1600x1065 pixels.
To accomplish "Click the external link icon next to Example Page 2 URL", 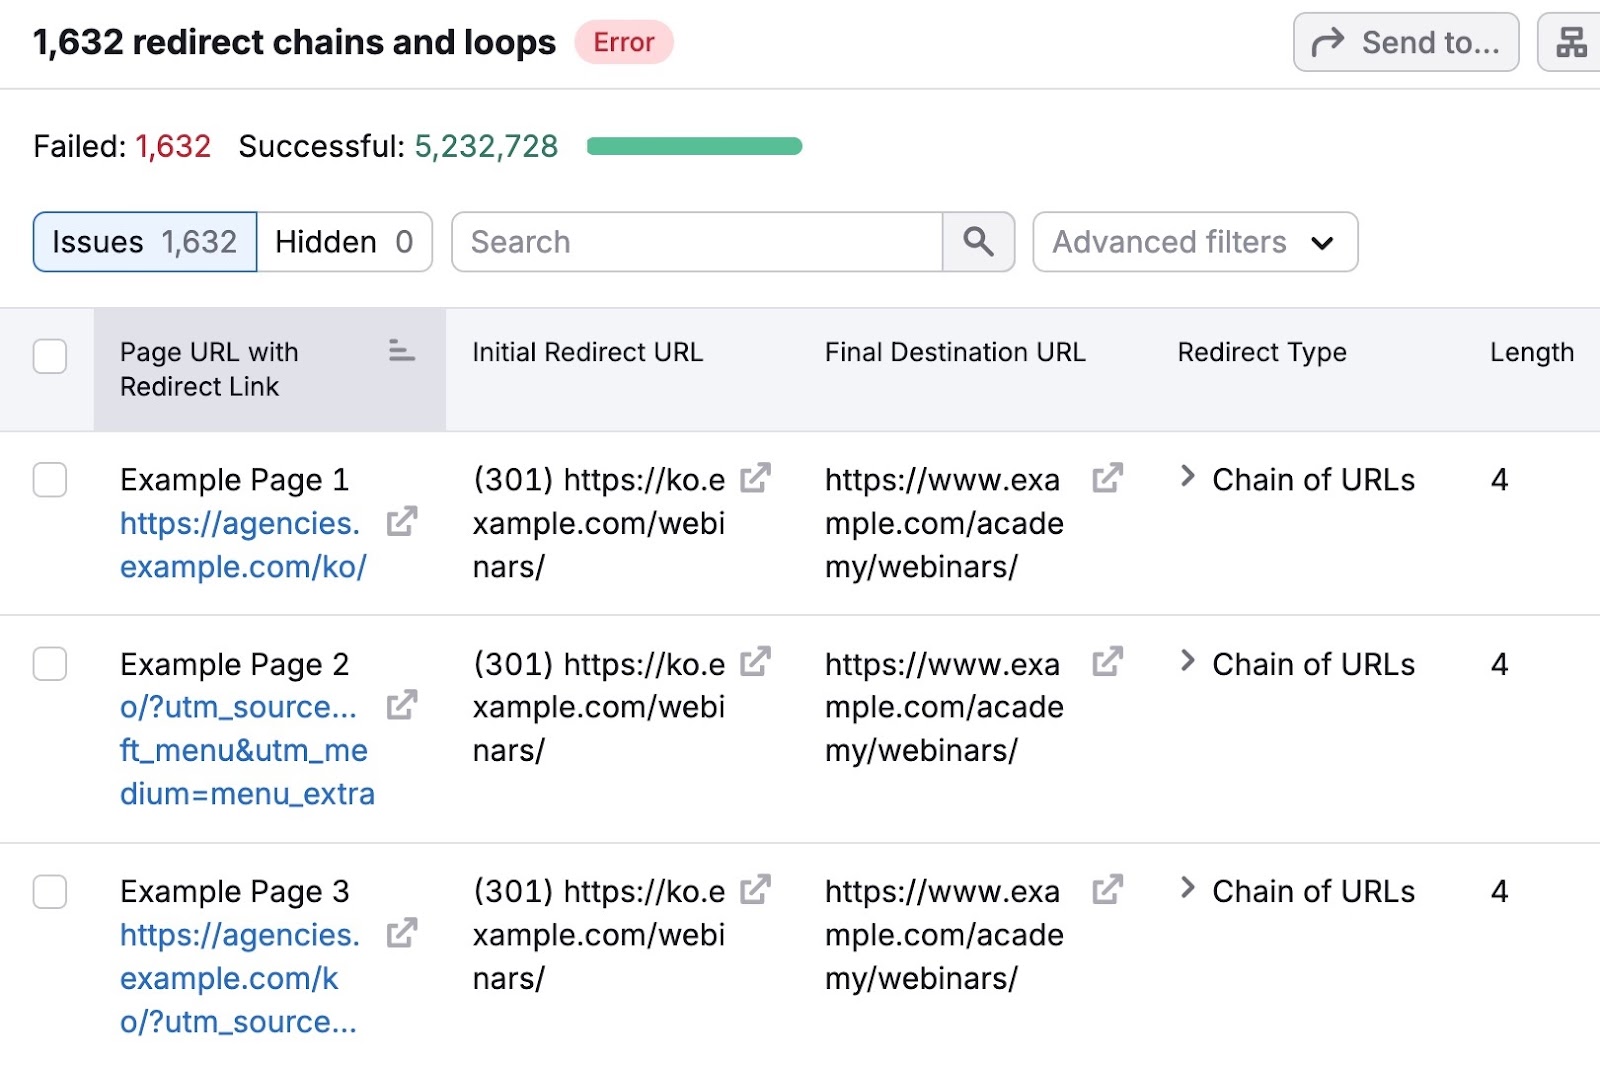I will [404, 706].
